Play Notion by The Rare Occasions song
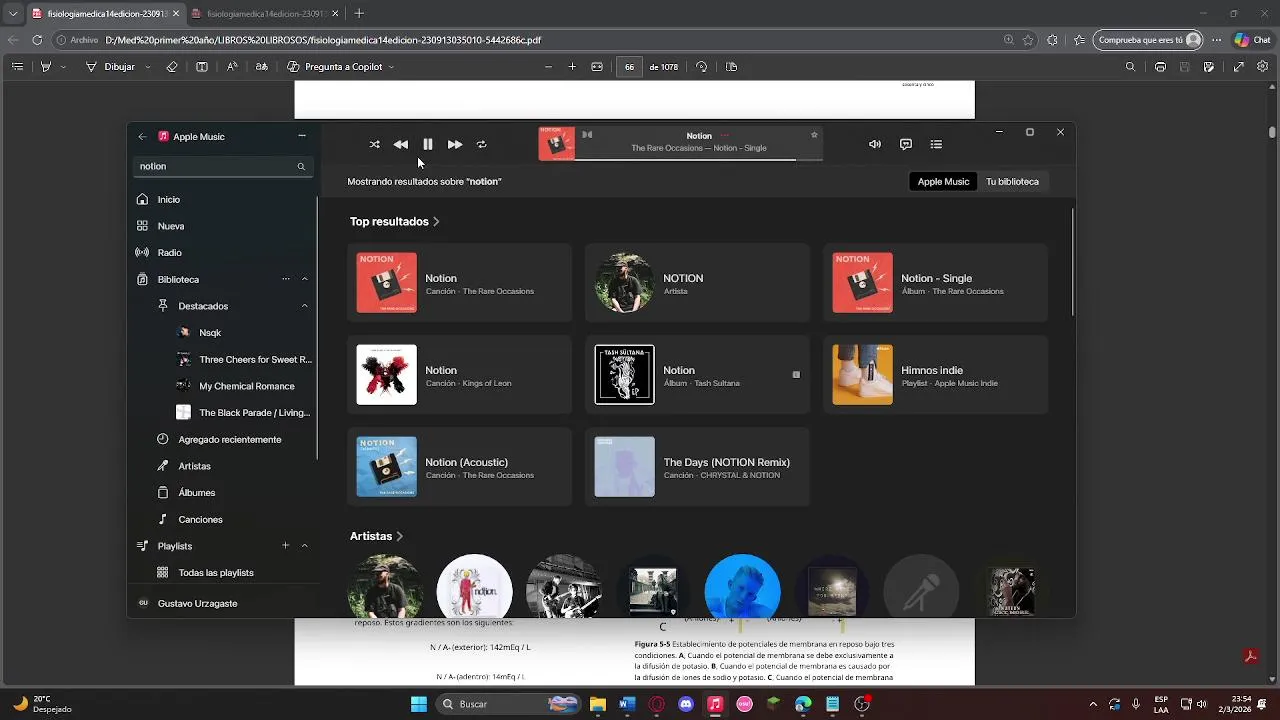Viewport: 1280px width, 720px height. click(x=459, y=283)
